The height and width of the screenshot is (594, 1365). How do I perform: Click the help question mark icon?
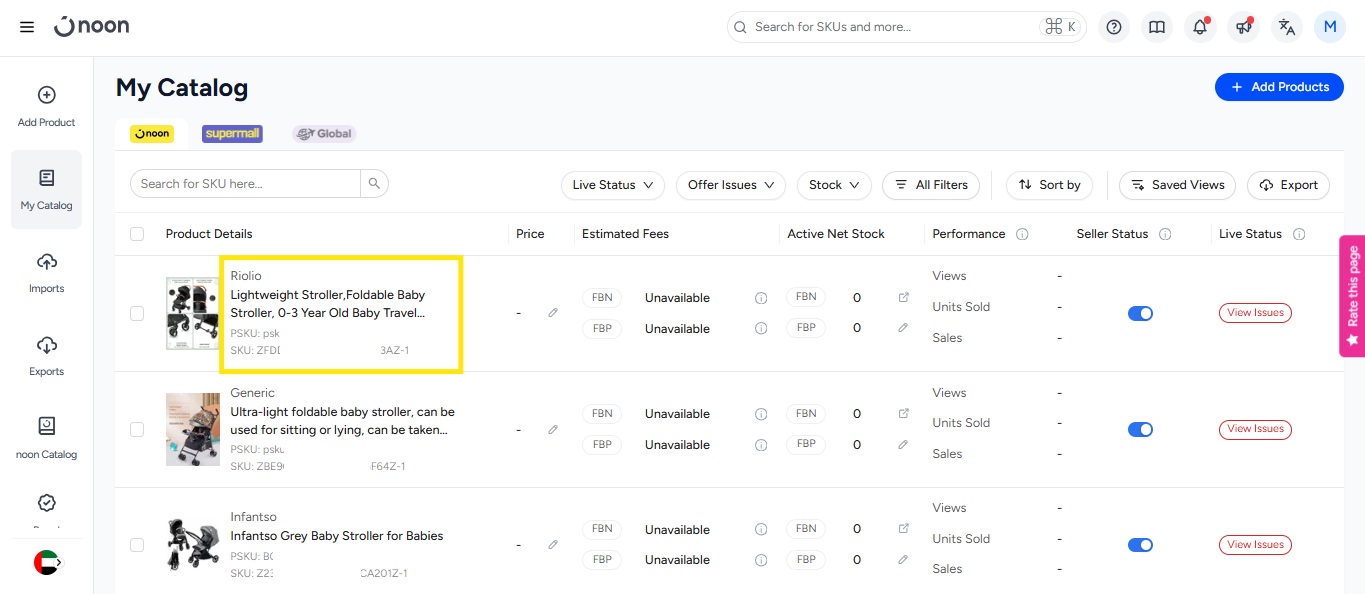pos(1114,27)
